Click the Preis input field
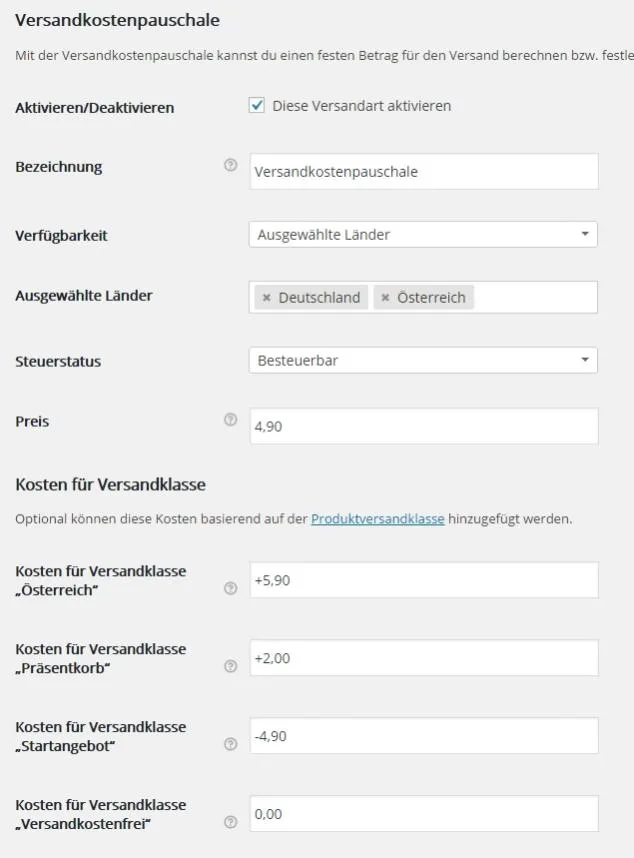The image size is (634, 858). (x=424, y=426)
